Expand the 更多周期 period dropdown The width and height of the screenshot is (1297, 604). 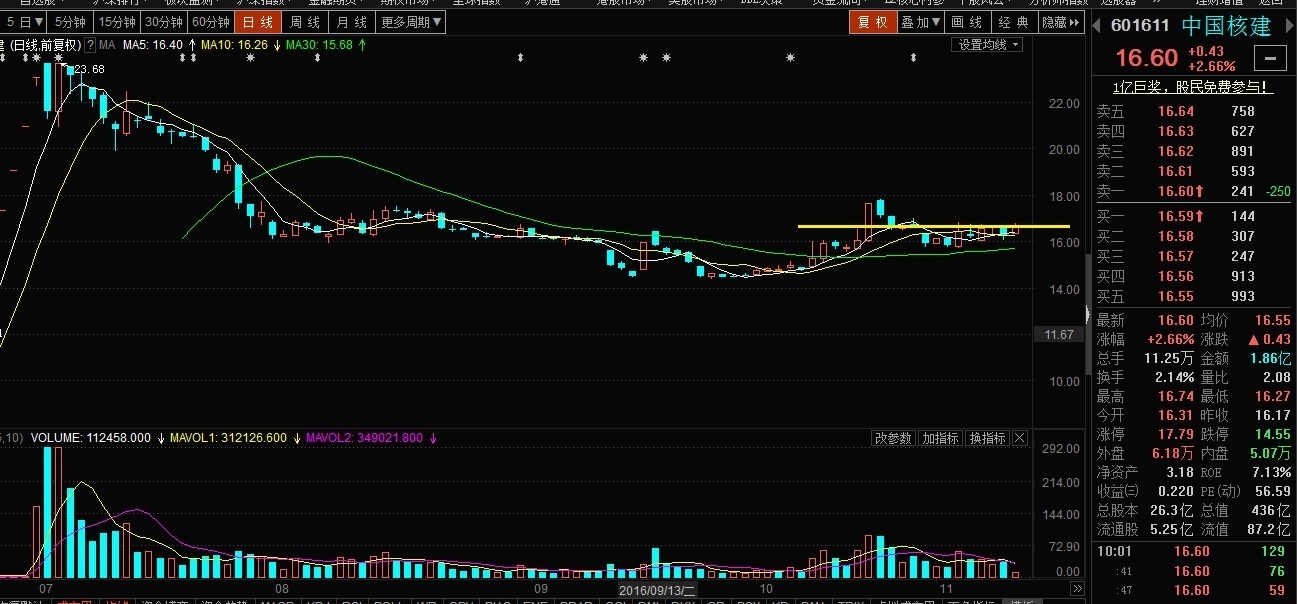pos(409,22)
